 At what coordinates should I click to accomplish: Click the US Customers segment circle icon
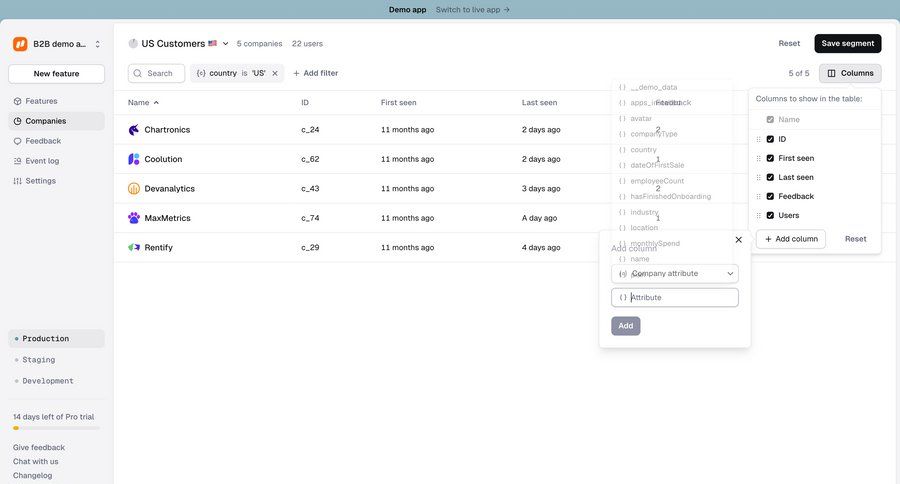[133, 44]
